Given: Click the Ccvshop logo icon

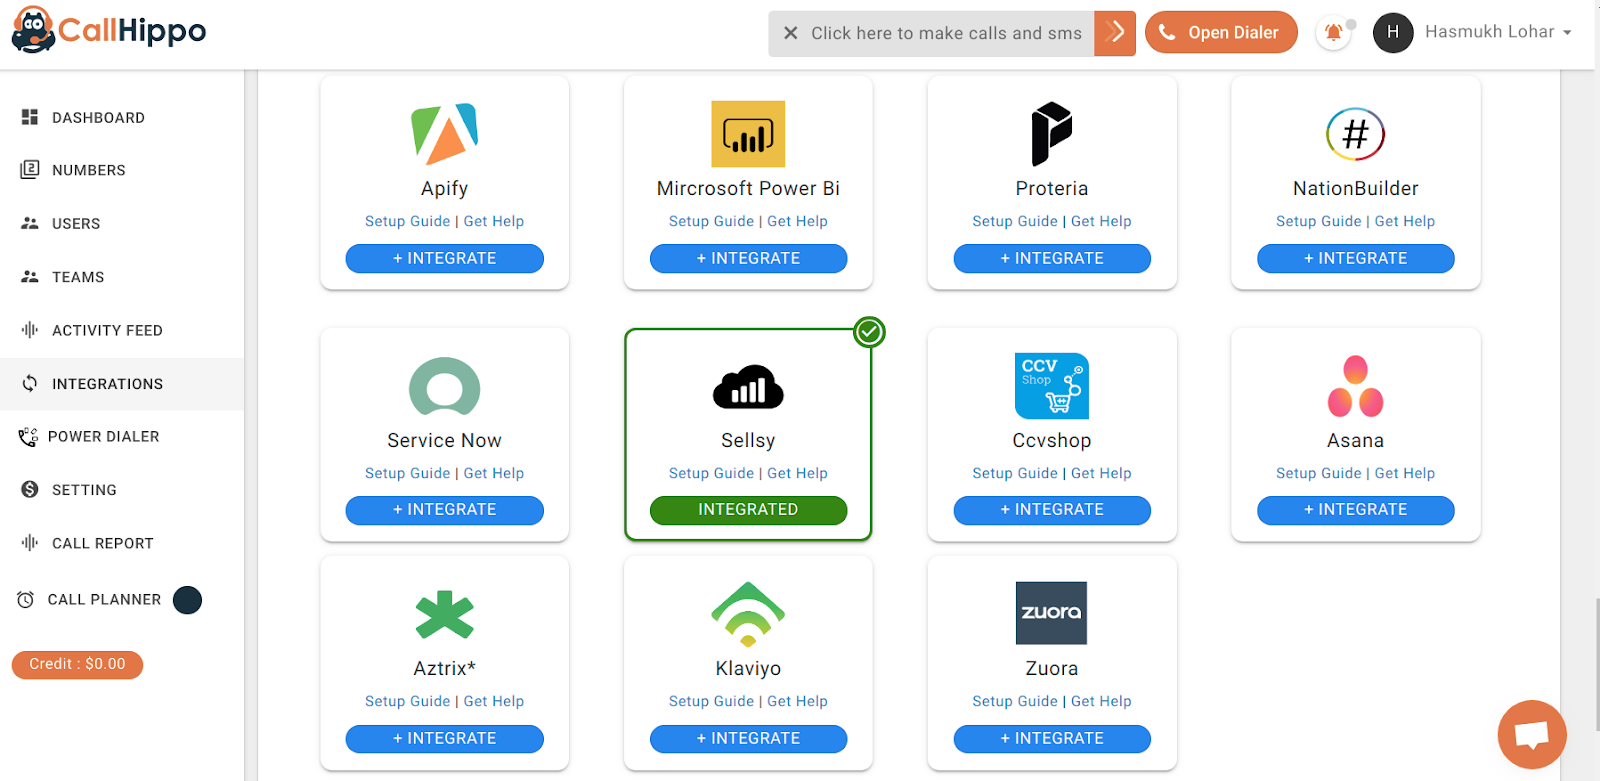Looking at the screenshot, I should click(x=1051, y=385).
